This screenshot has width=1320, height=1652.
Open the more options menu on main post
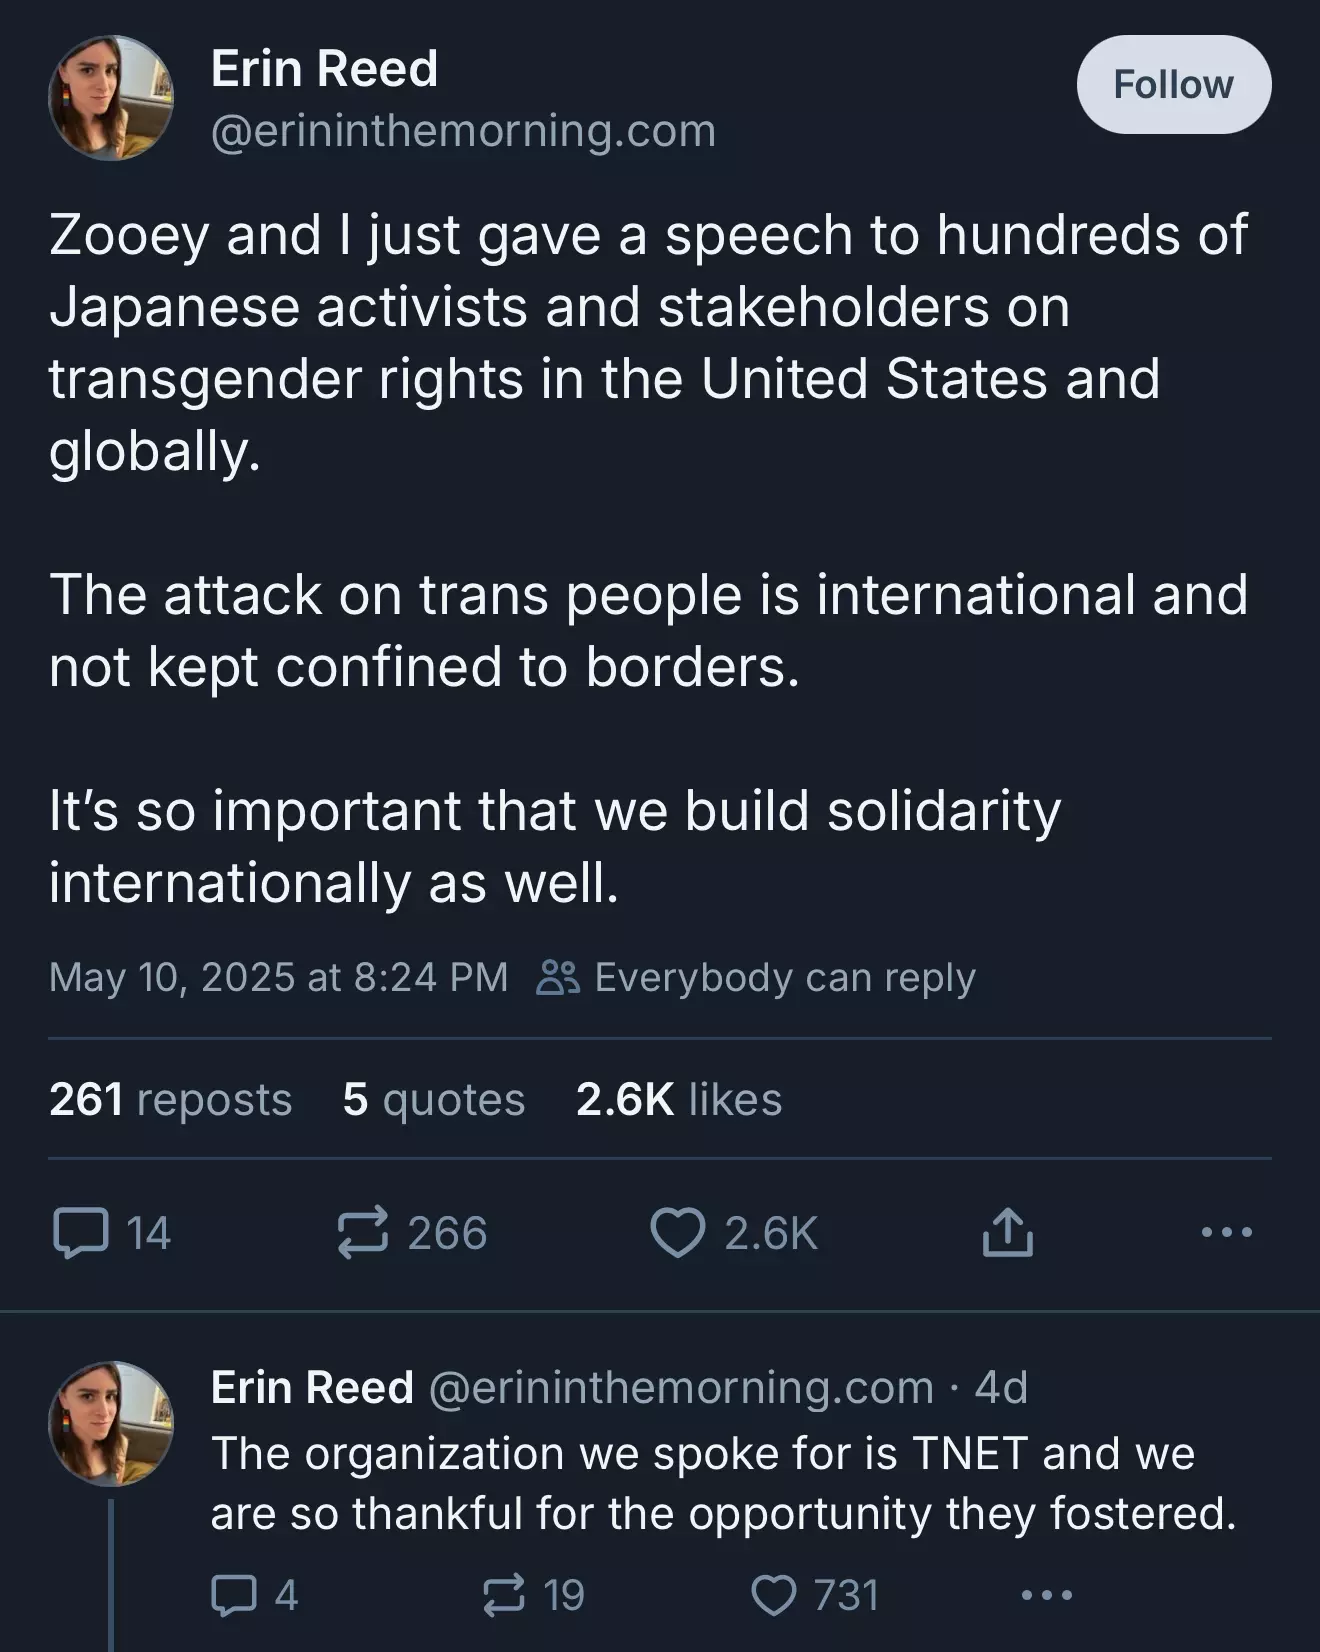point(1226,1232)
